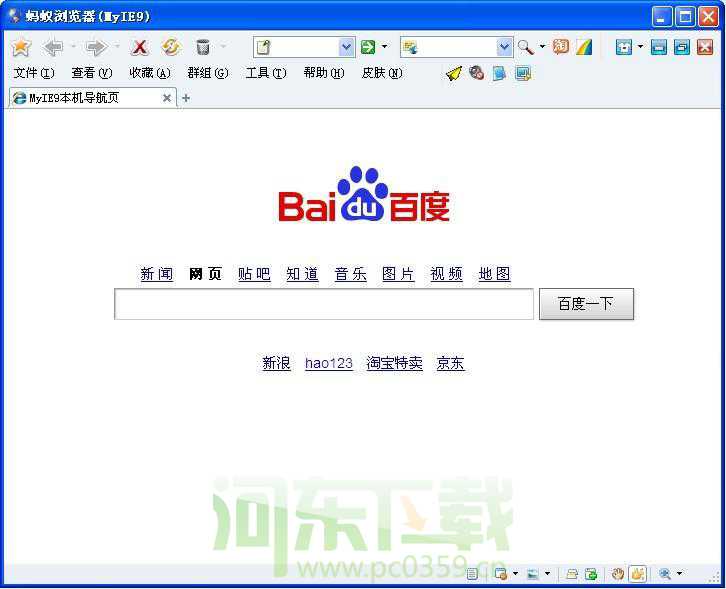Expand the window-hand status icon arrow
The image size is (726, 589).
[x=515, y=574]
